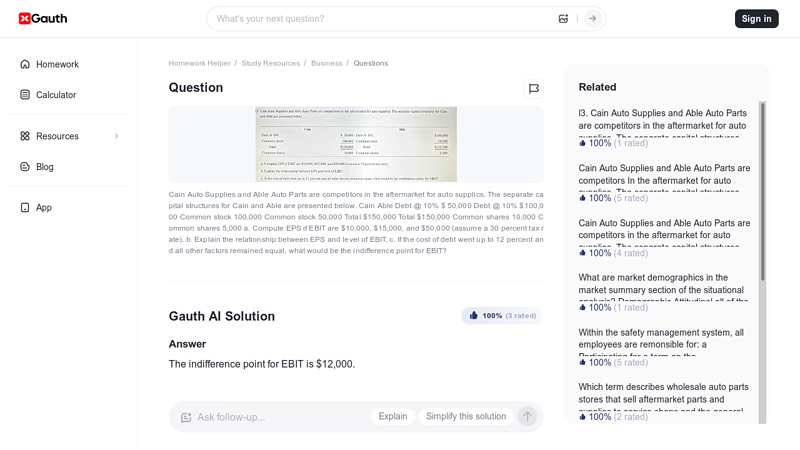
Task: Open the question image thumbnail
Action: [356, 144]
